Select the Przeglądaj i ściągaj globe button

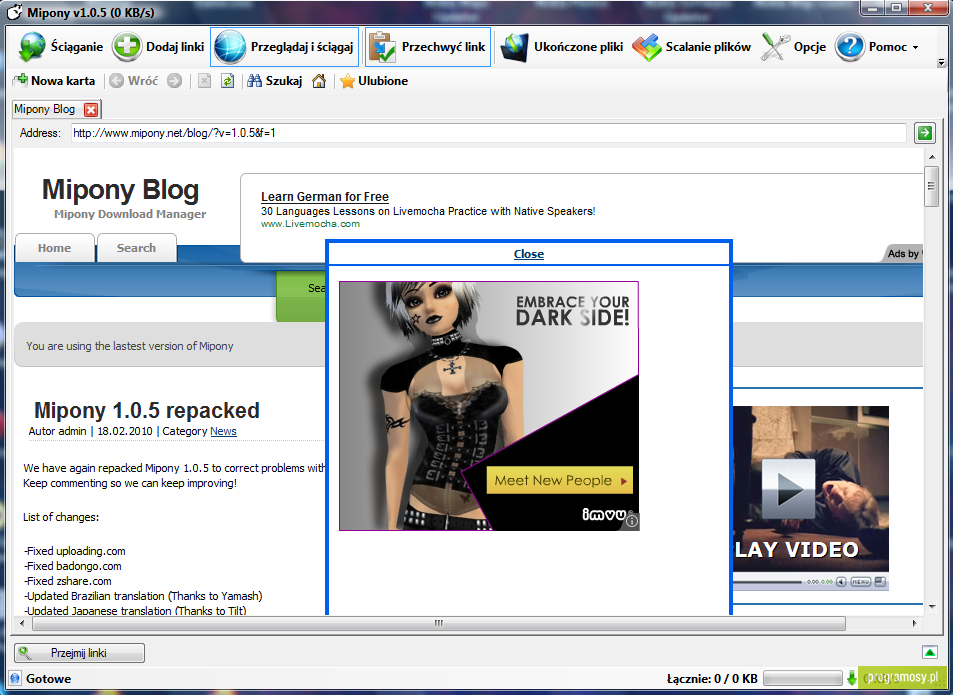pos(284,47)
